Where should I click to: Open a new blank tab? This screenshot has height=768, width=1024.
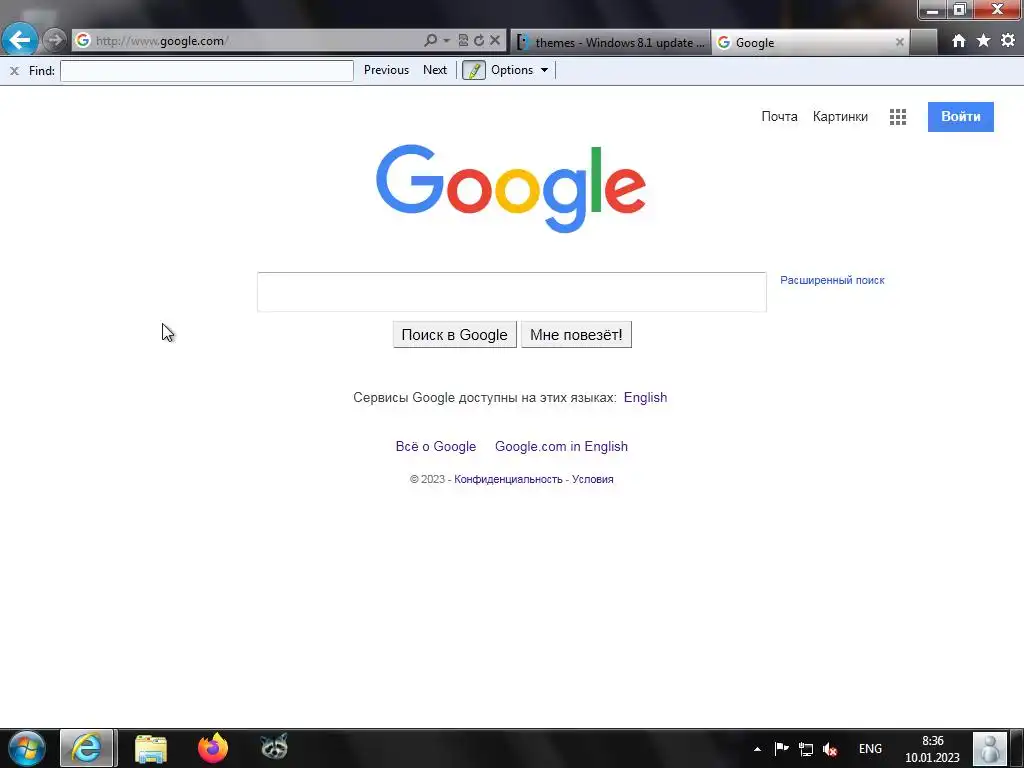tap(923, 42)
